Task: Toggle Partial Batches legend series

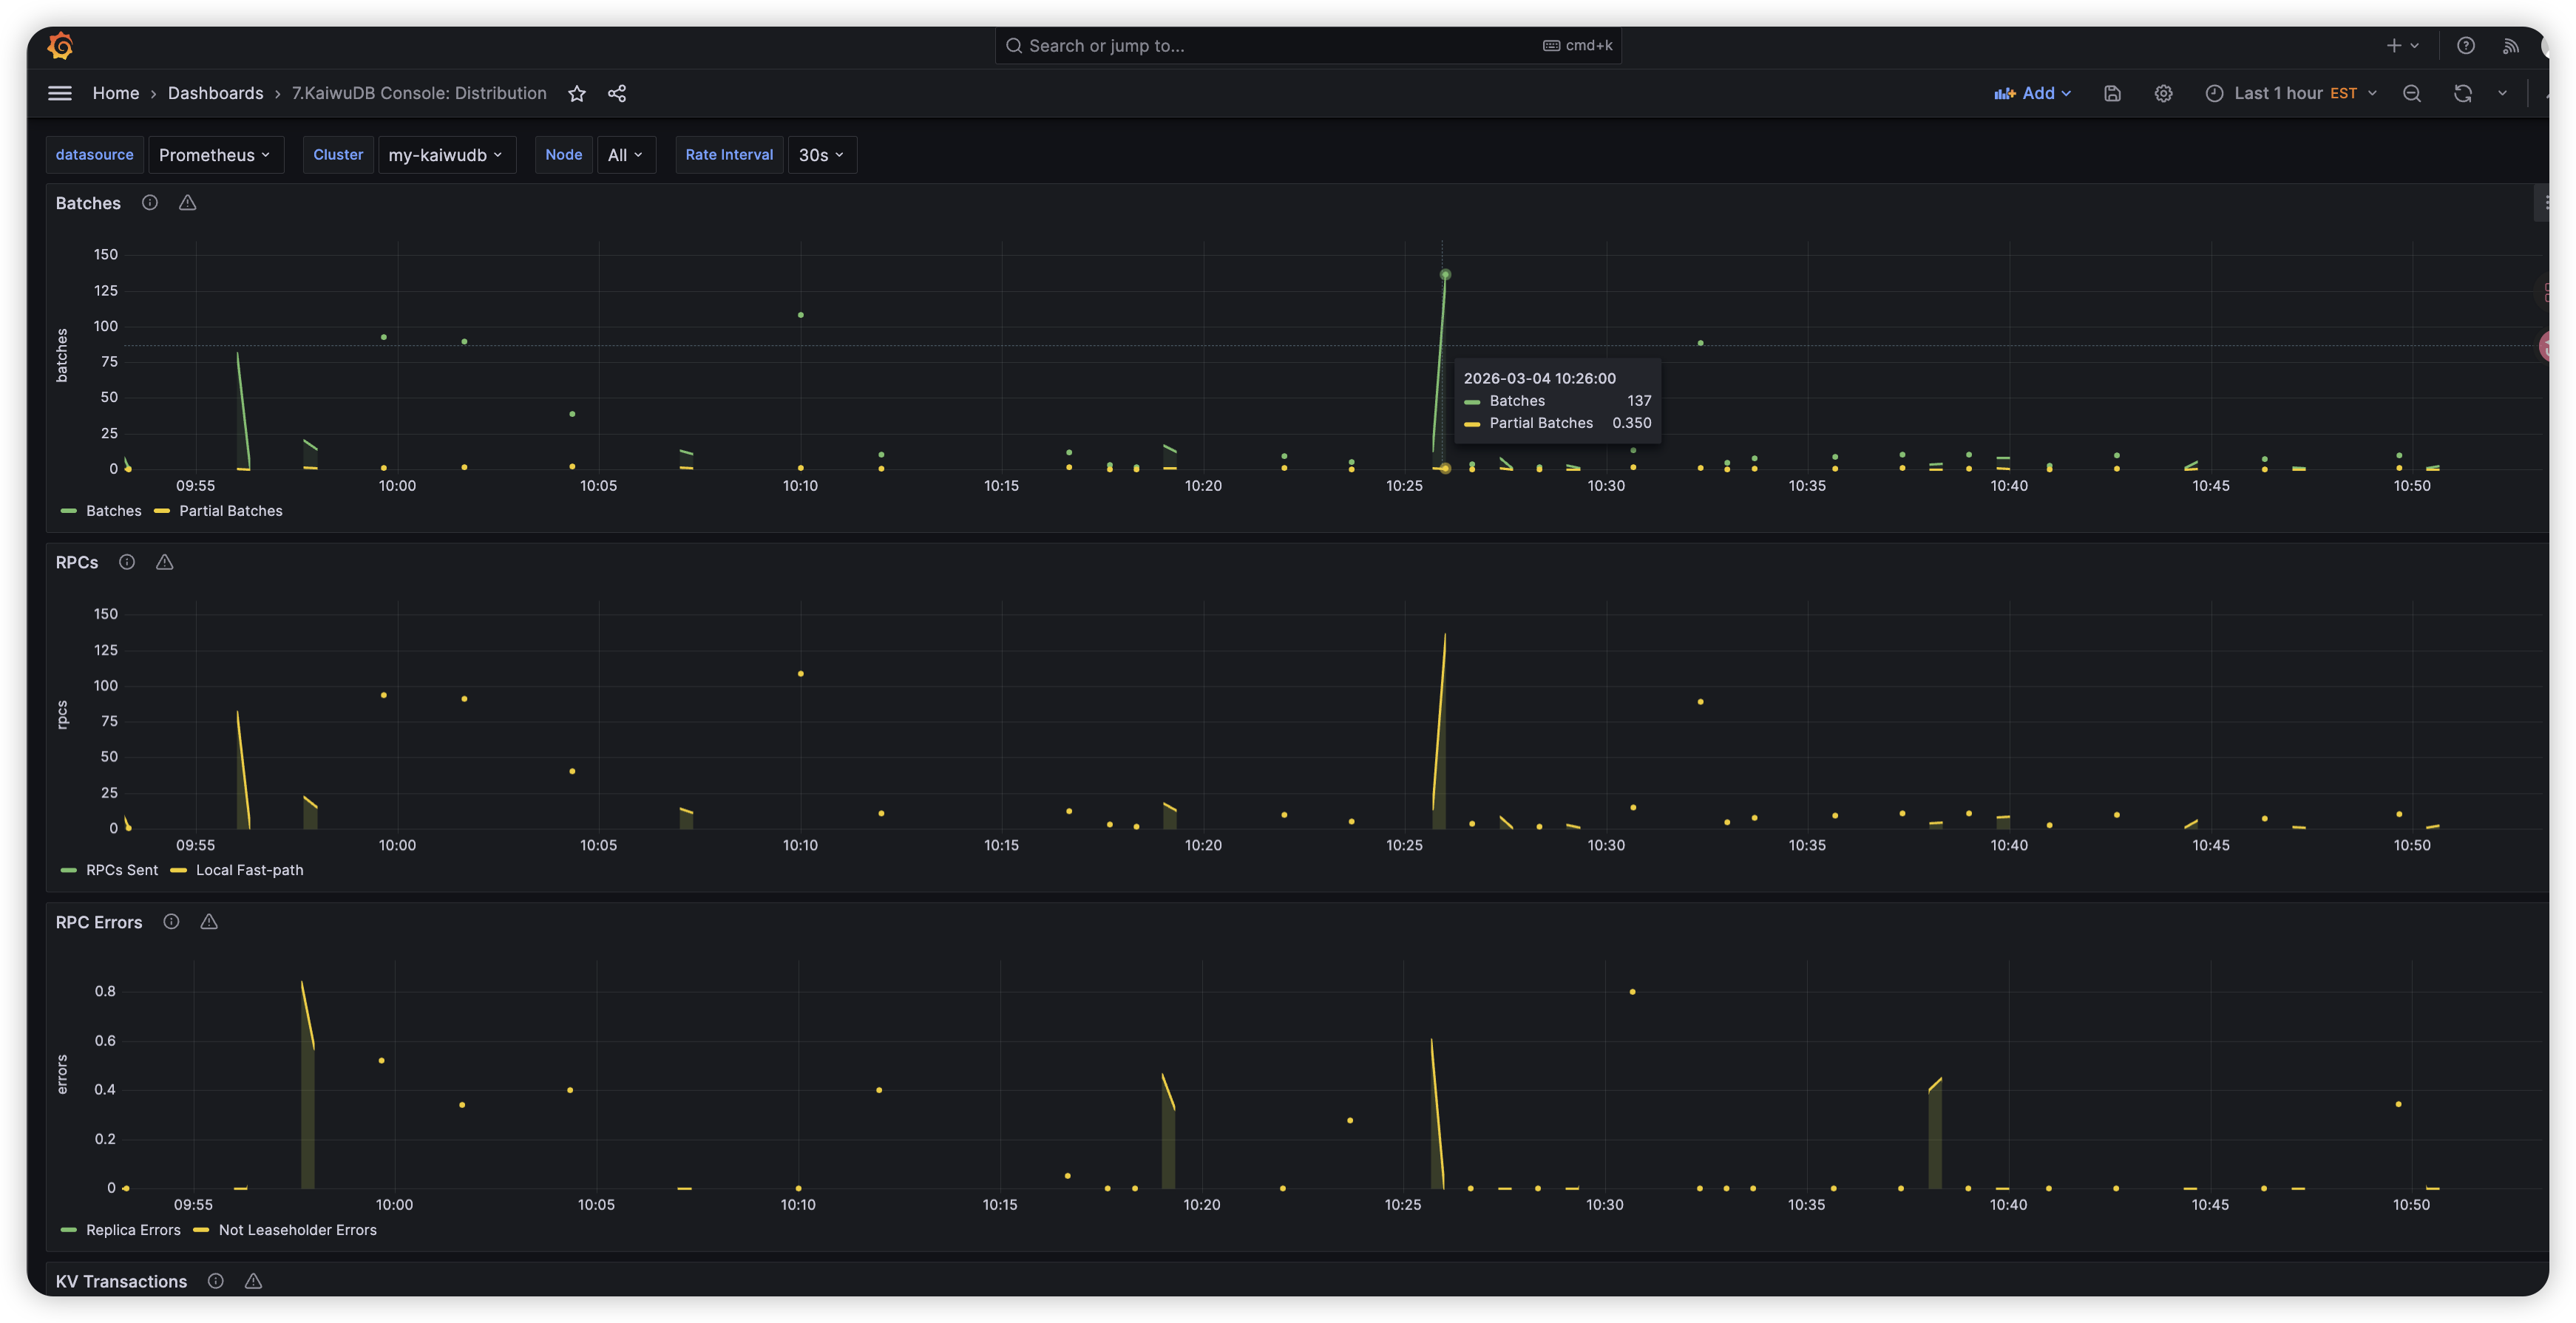Action: pos(230,511)
